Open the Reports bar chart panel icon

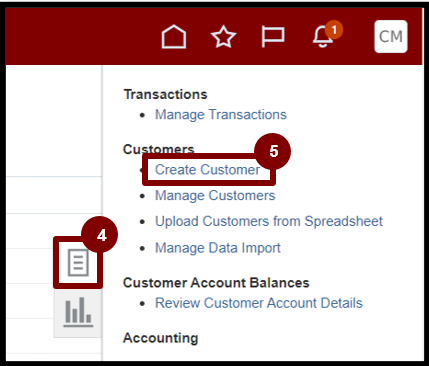coord(78,312)
